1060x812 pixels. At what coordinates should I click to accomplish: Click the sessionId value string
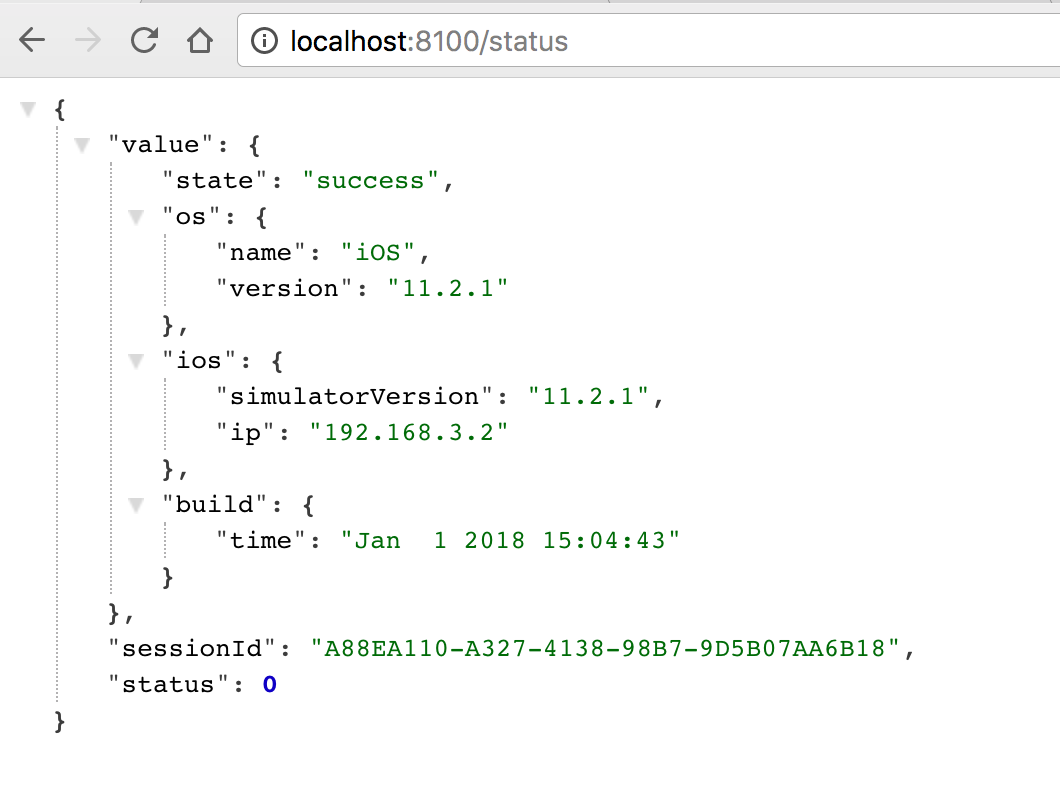[x=605, y=648]
